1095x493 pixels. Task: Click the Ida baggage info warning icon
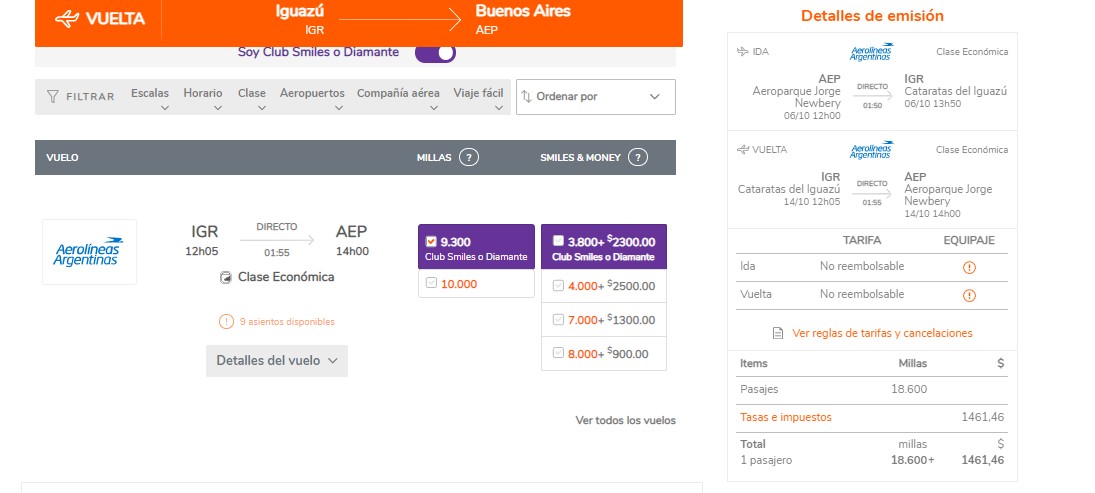pos(968,267)
